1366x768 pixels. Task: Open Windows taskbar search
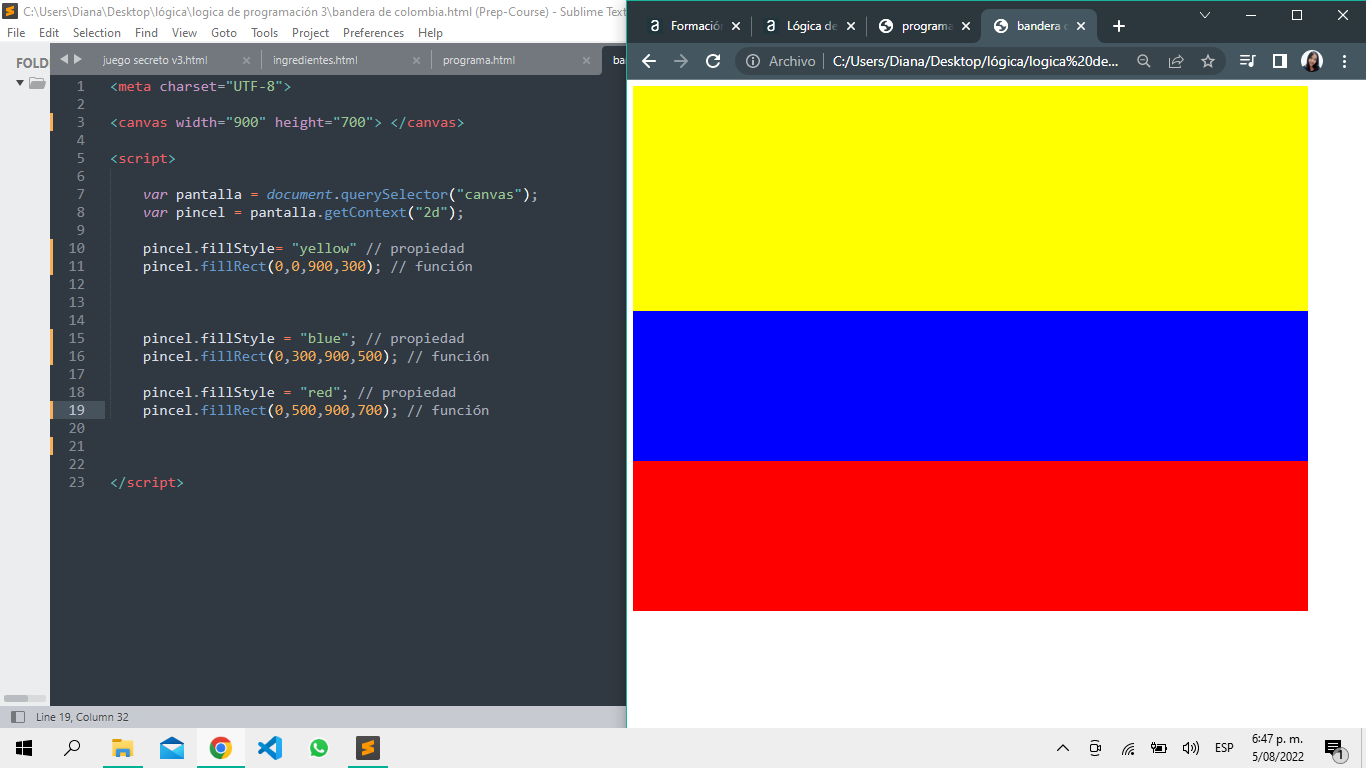(x=72, y=748)
